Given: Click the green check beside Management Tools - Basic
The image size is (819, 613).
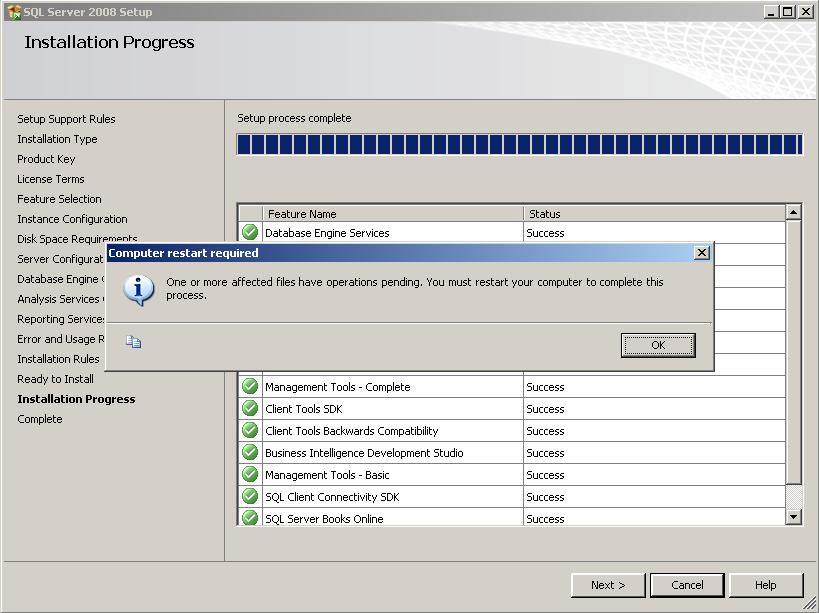Looking at the screenshot, I should pyautogui.click(x=250, y=474).
